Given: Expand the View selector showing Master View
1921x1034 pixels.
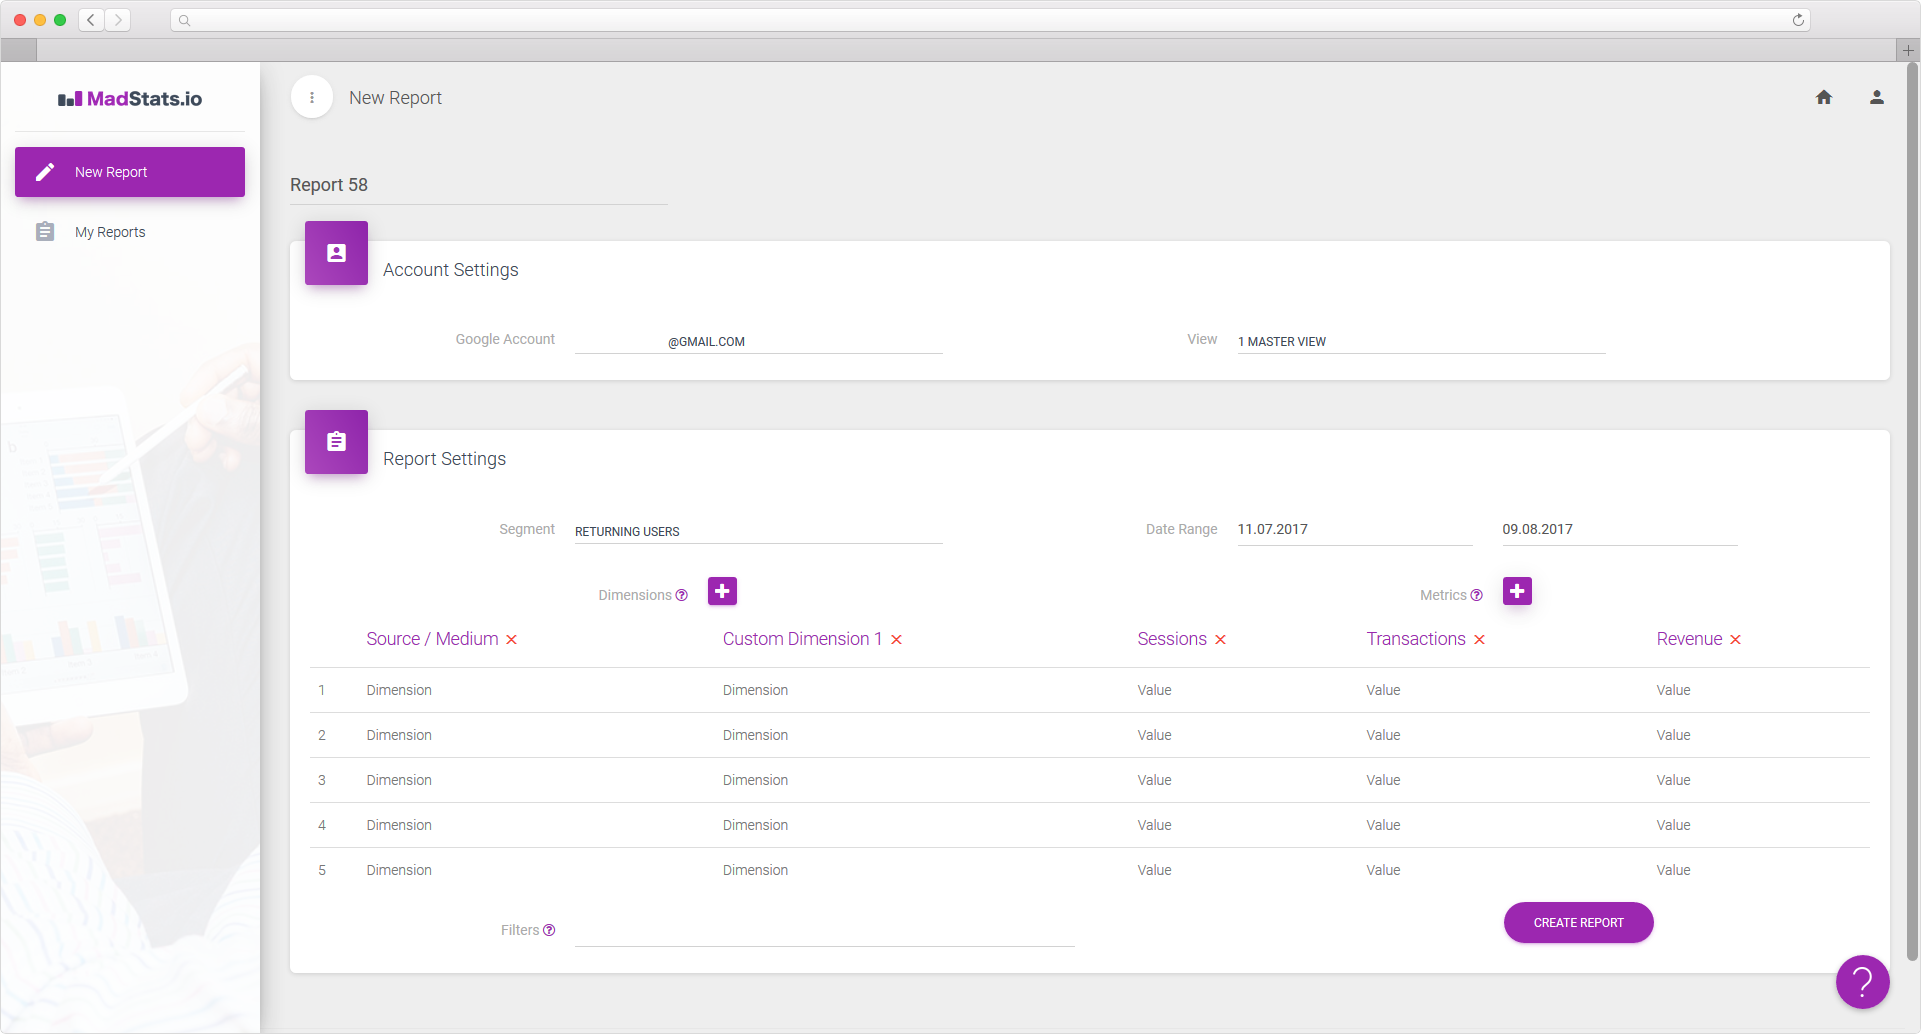Looking at the screenshot, I should click(x=1420, y=341).
